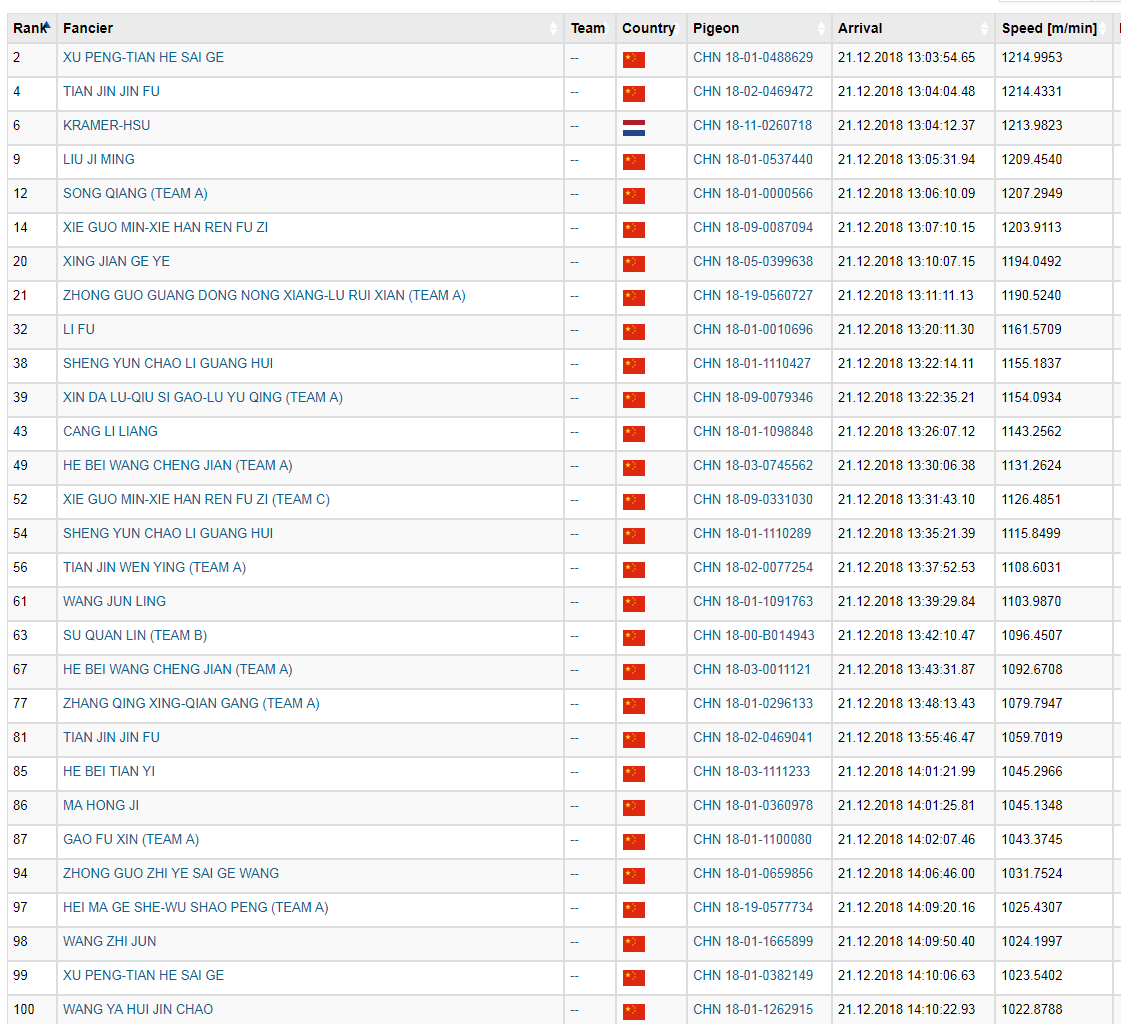The width and height of the screenshot is (1121, 1024).
Task: Open fancier LIU JI MING link
Action: coord(99,159)
